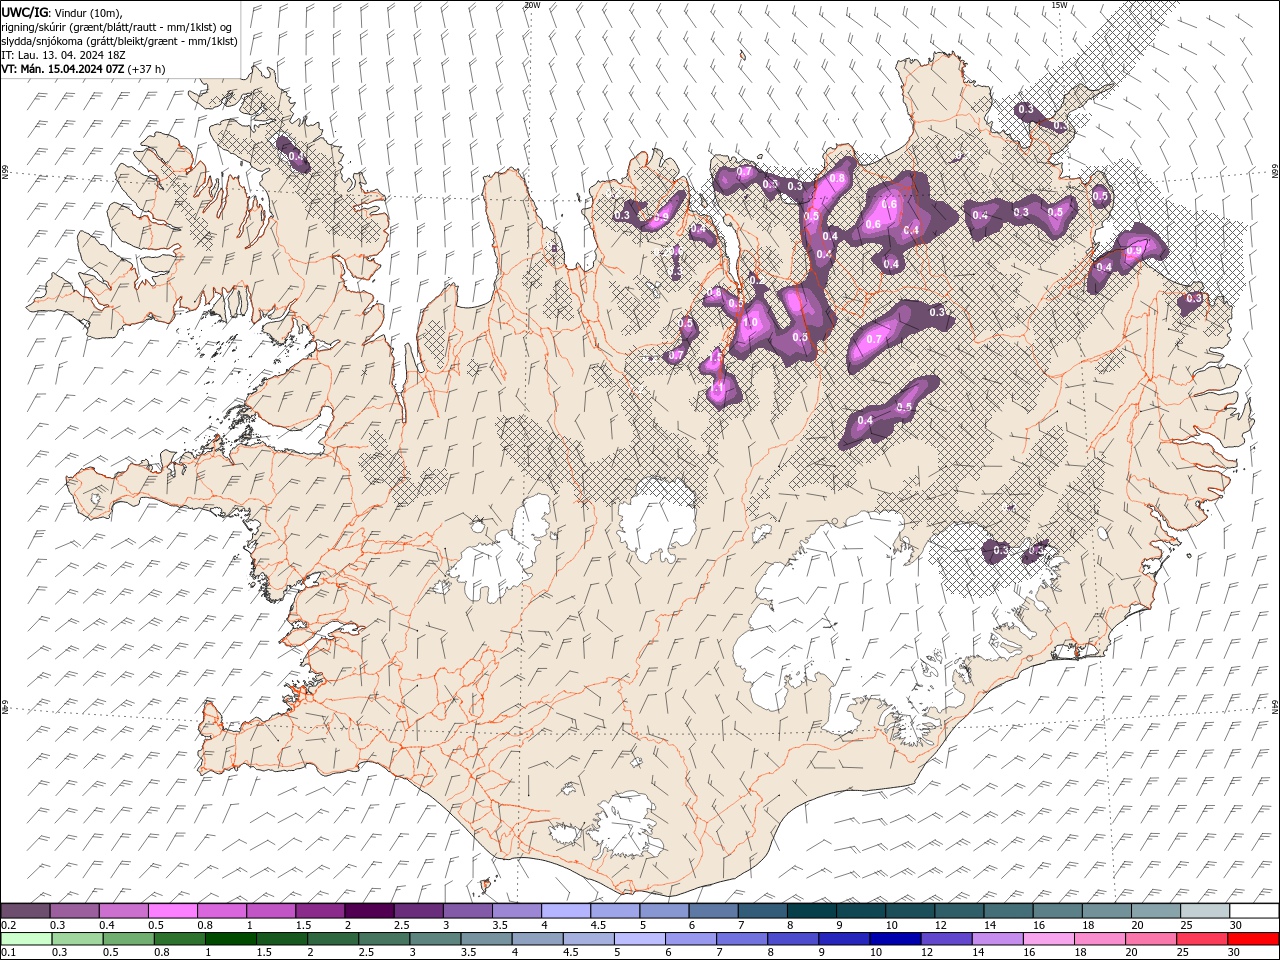The width and height of the screenshot is (1280, 960).
Task: Click the upper scale swatch starting at 0.3
Action: coord(74,911)
